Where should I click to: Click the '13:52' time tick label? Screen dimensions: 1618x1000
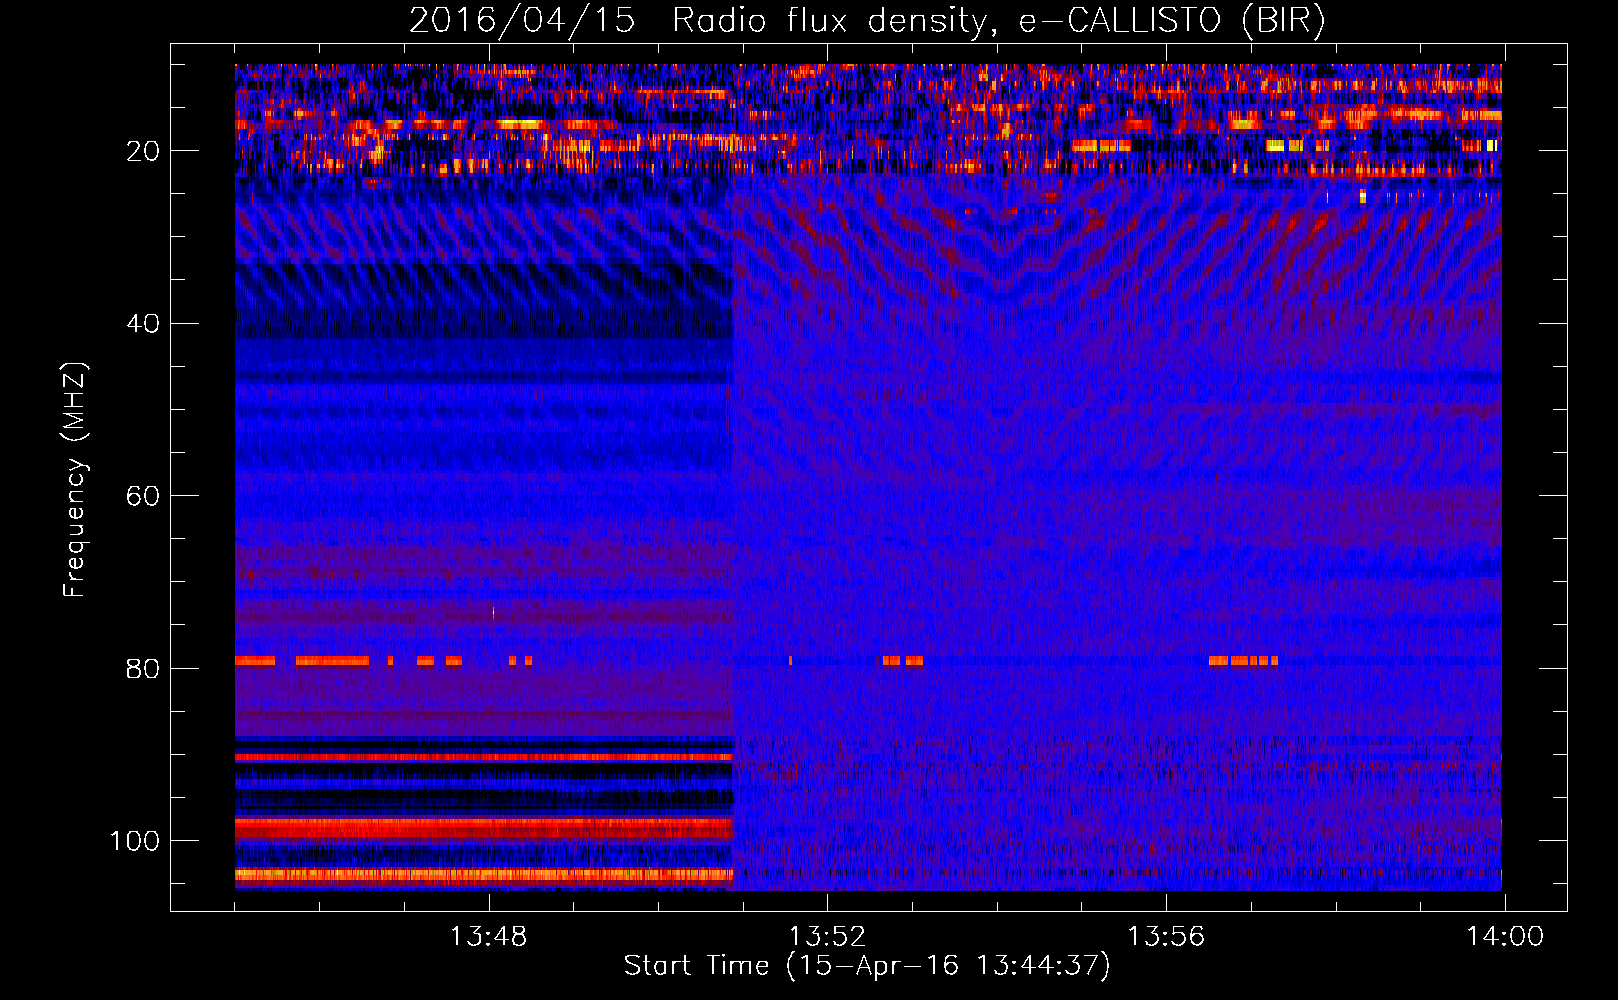tap(827, 937)
